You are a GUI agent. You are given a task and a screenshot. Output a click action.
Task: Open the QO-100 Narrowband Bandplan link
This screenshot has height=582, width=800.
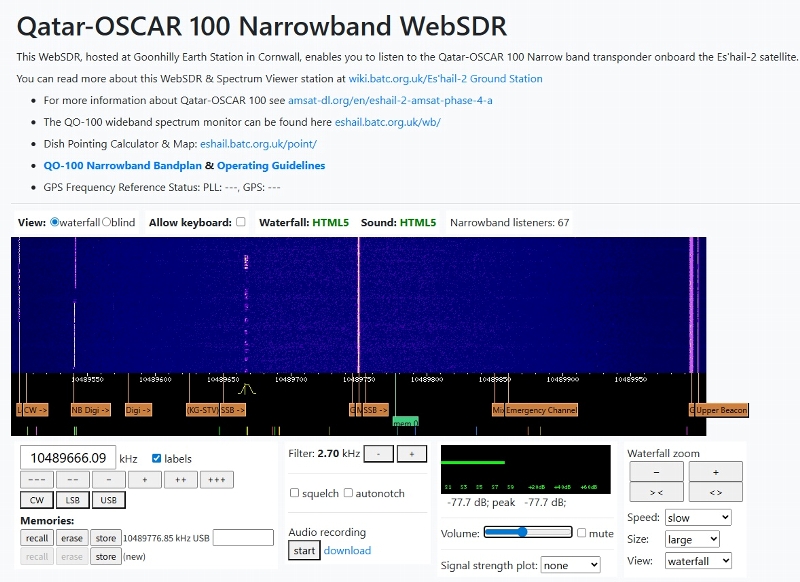(x=122, y=166)
